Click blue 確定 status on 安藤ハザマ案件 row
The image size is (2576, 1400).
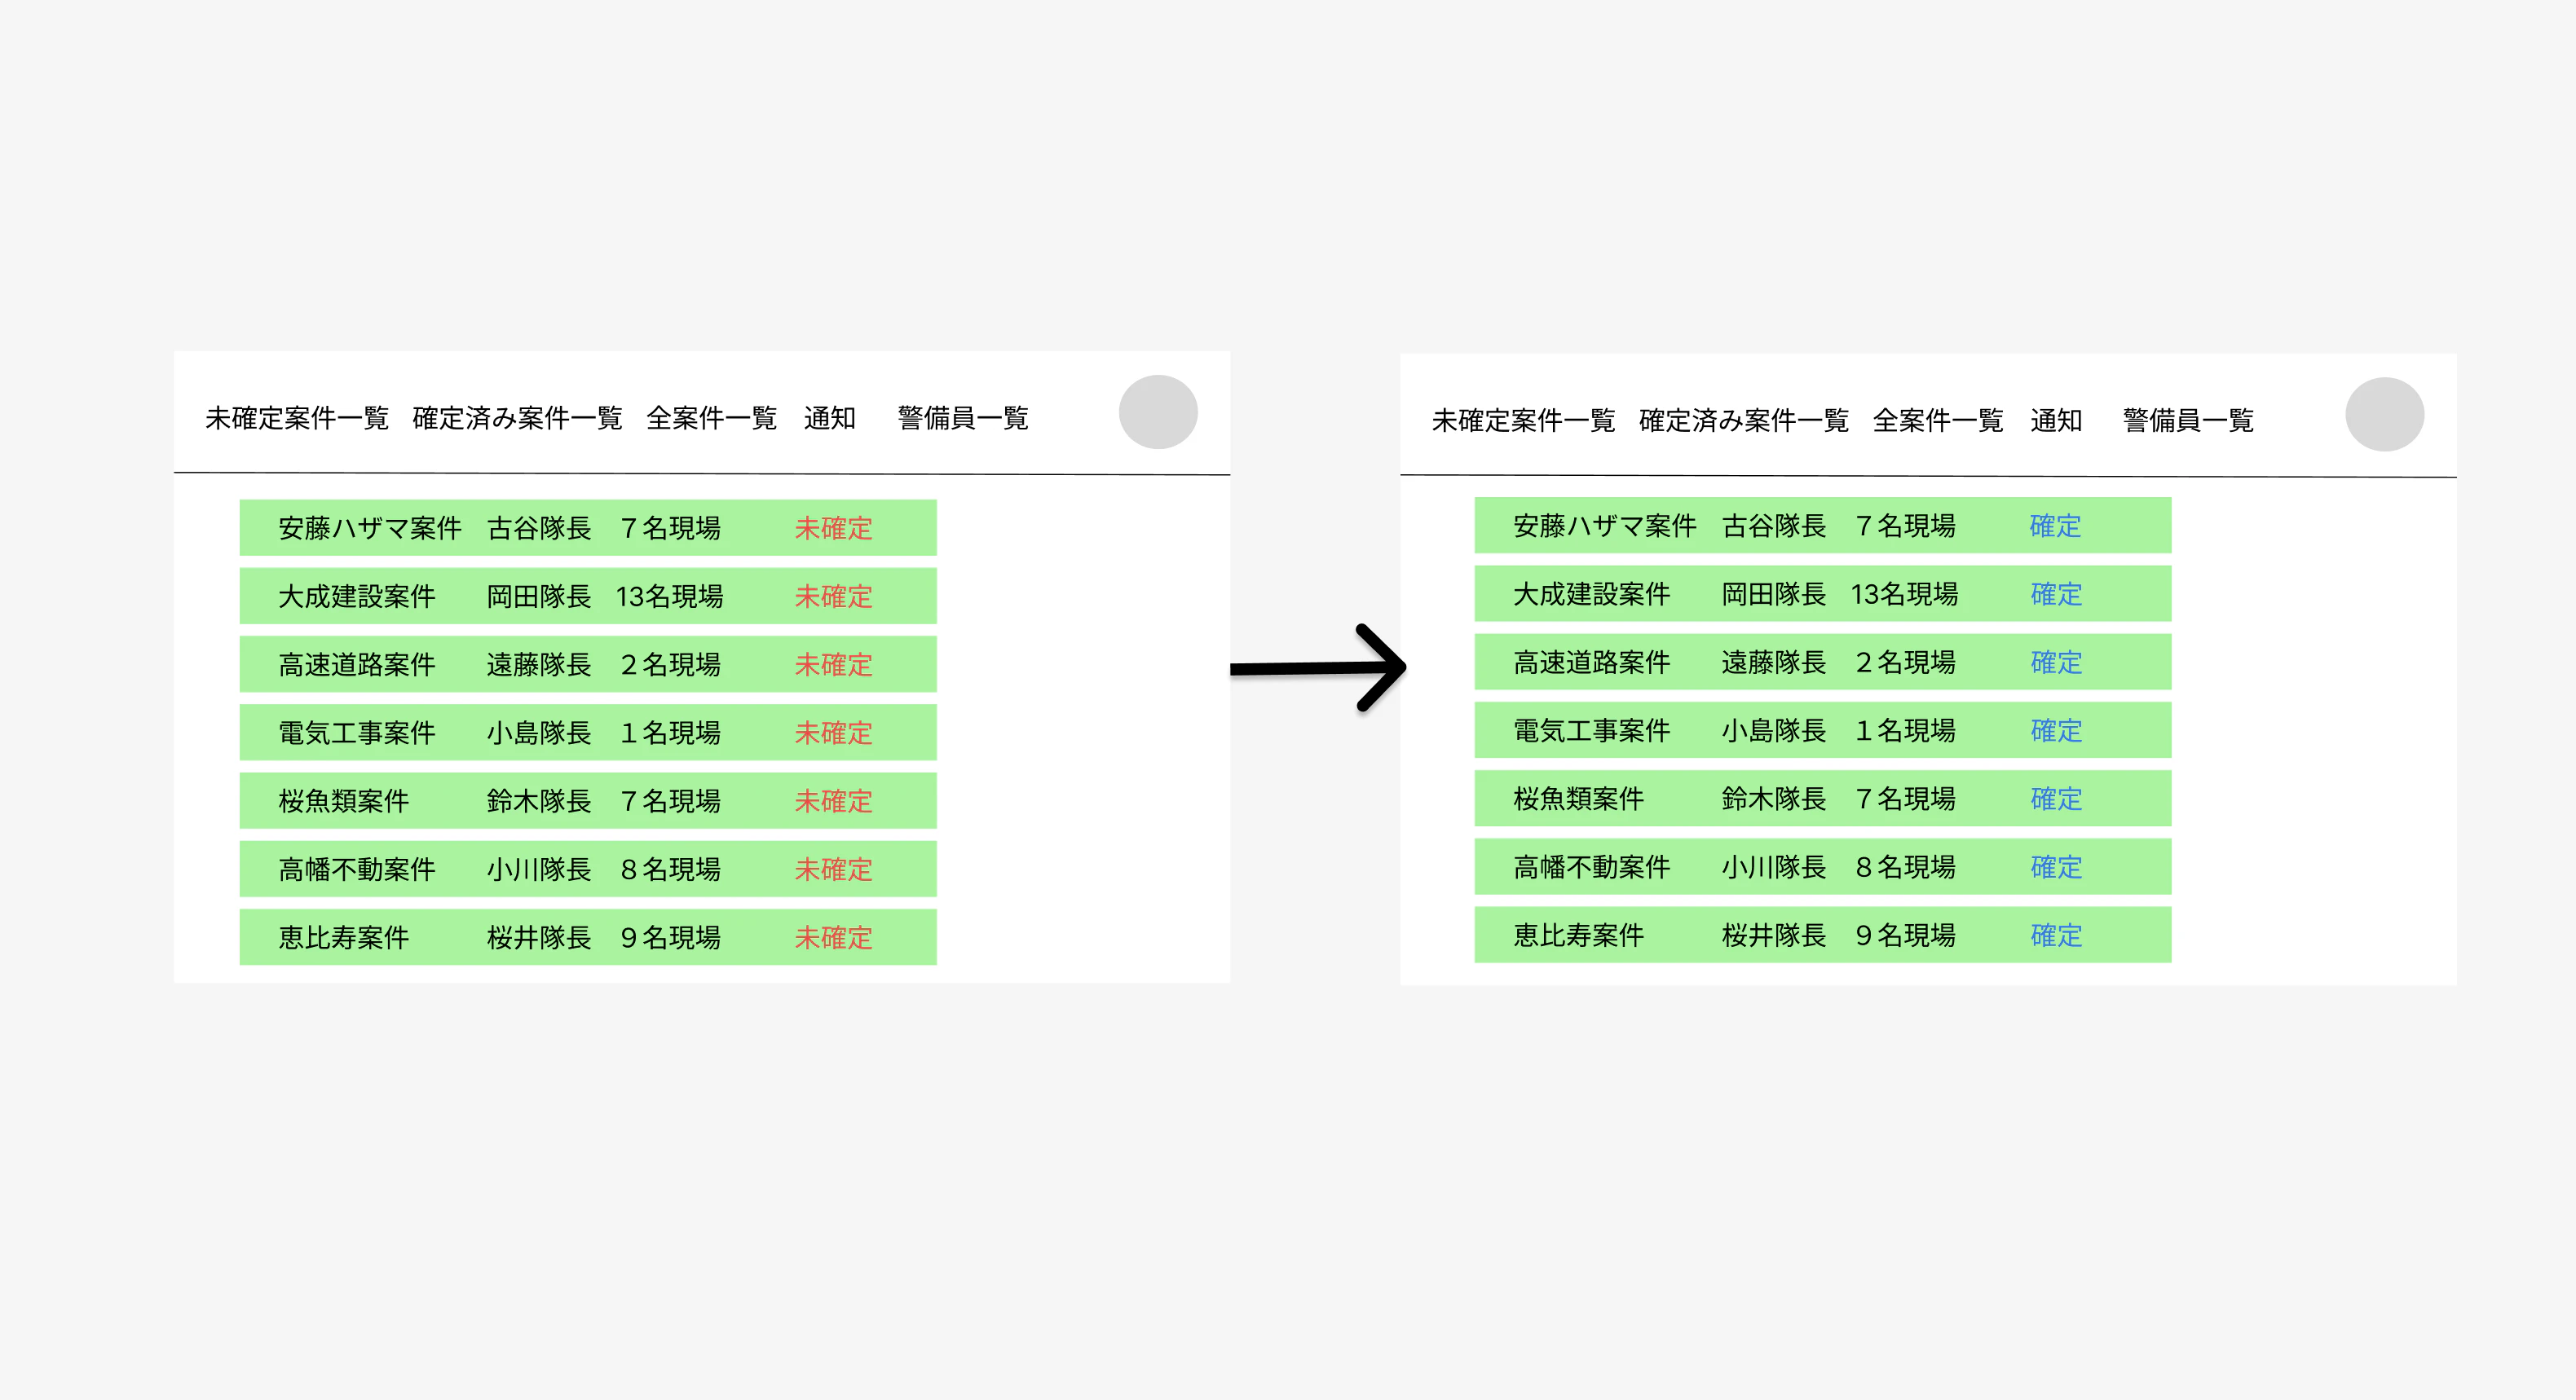tap(2055, 526)
